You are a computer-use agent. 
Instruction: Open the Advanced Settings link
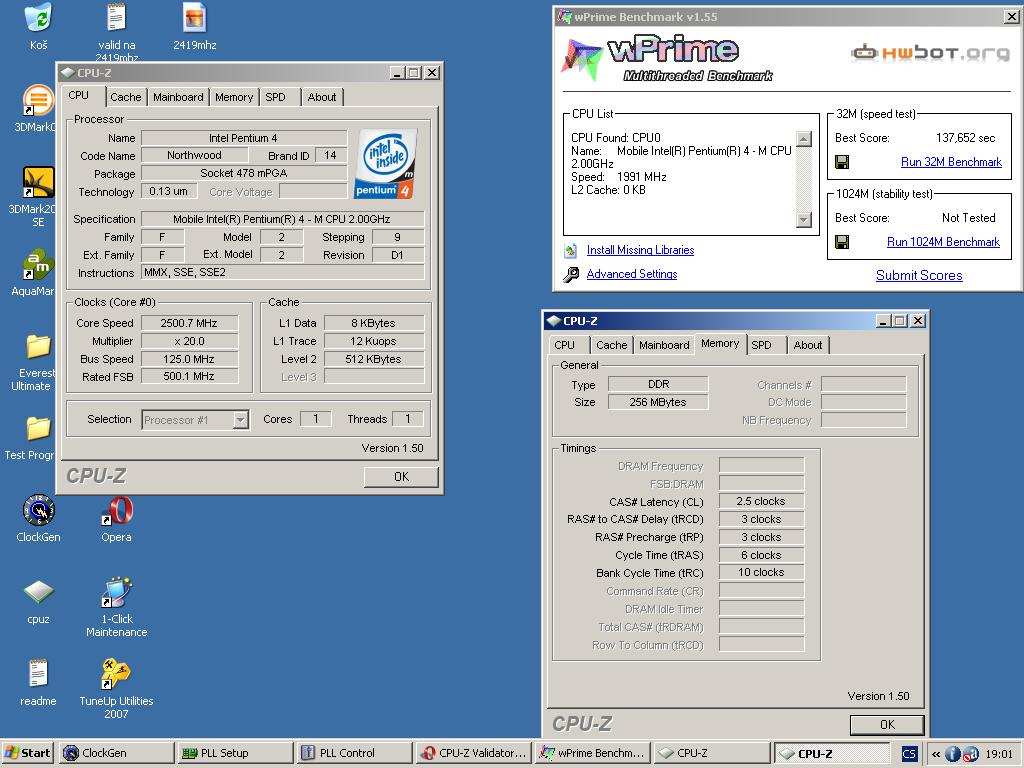point(632,274)
